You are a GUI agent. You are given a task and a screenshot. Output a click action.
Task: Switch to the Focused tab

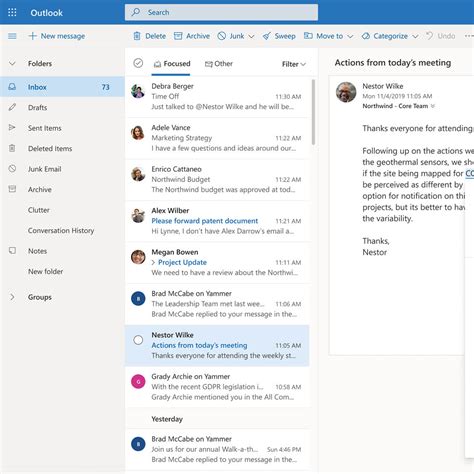[x=172, y=64]
